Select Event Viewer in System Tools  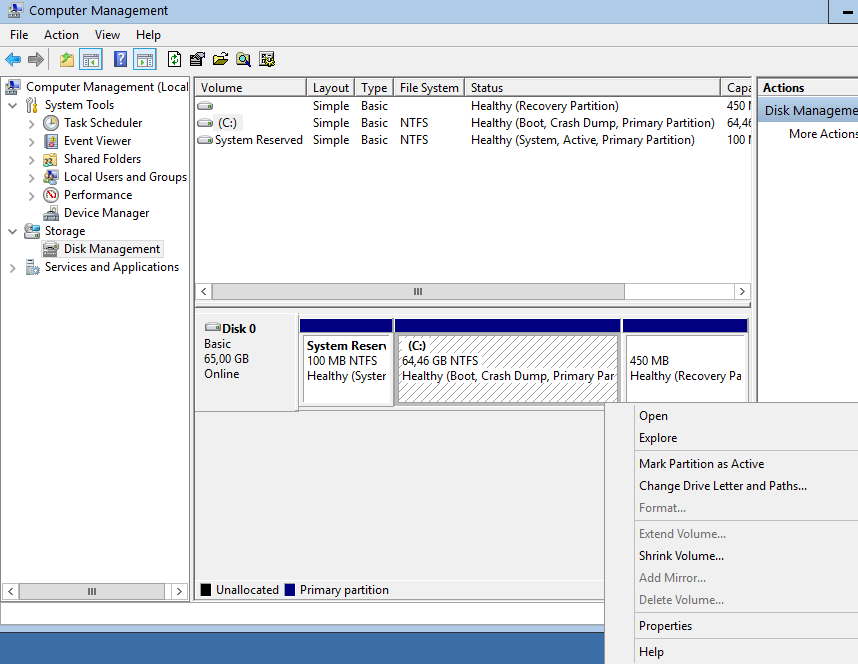(97, 141)
